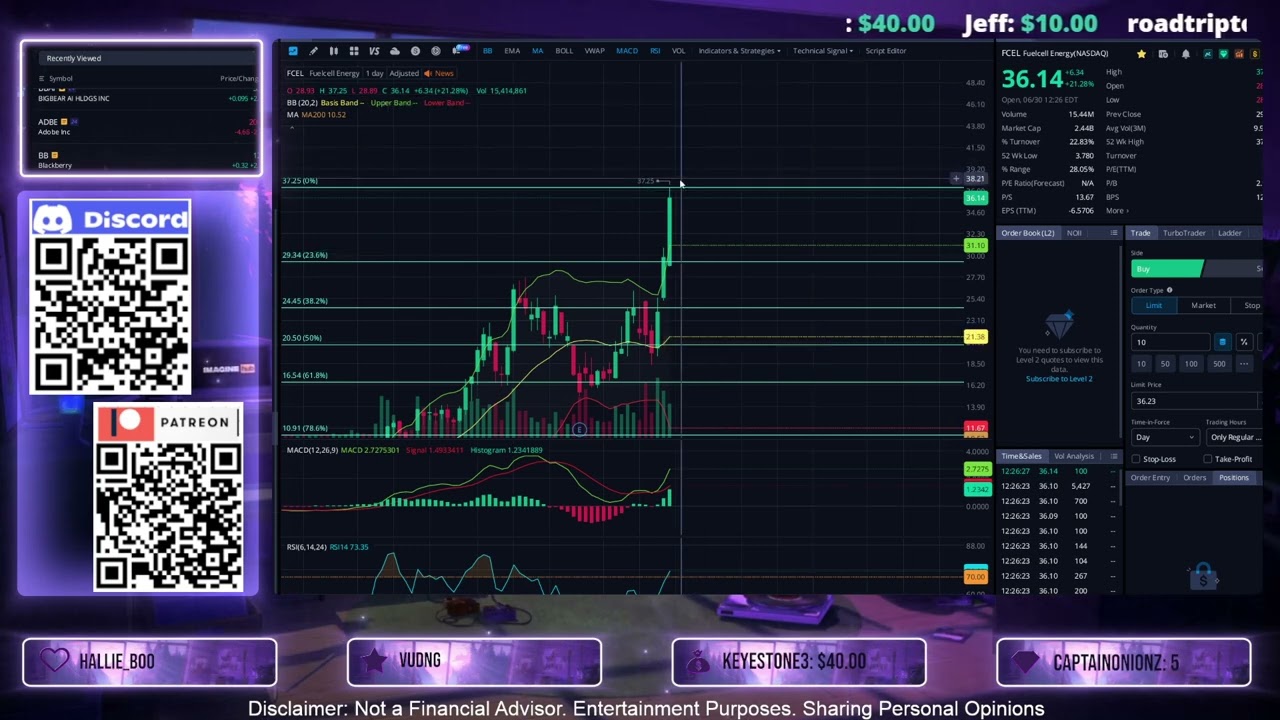Open the multi-chart grid layout icon
The image size is (1280, 720).
coord(354,51)
